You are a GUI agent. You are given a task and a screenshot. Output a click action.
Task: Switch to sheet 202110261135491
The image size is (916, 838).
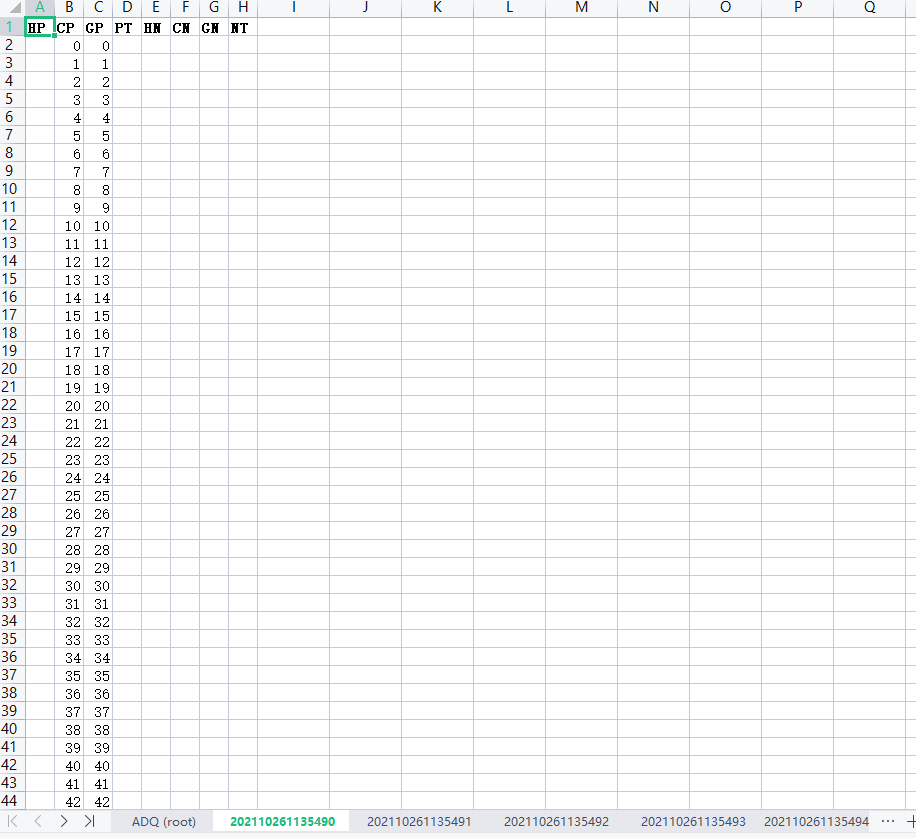tap(419, 821)
